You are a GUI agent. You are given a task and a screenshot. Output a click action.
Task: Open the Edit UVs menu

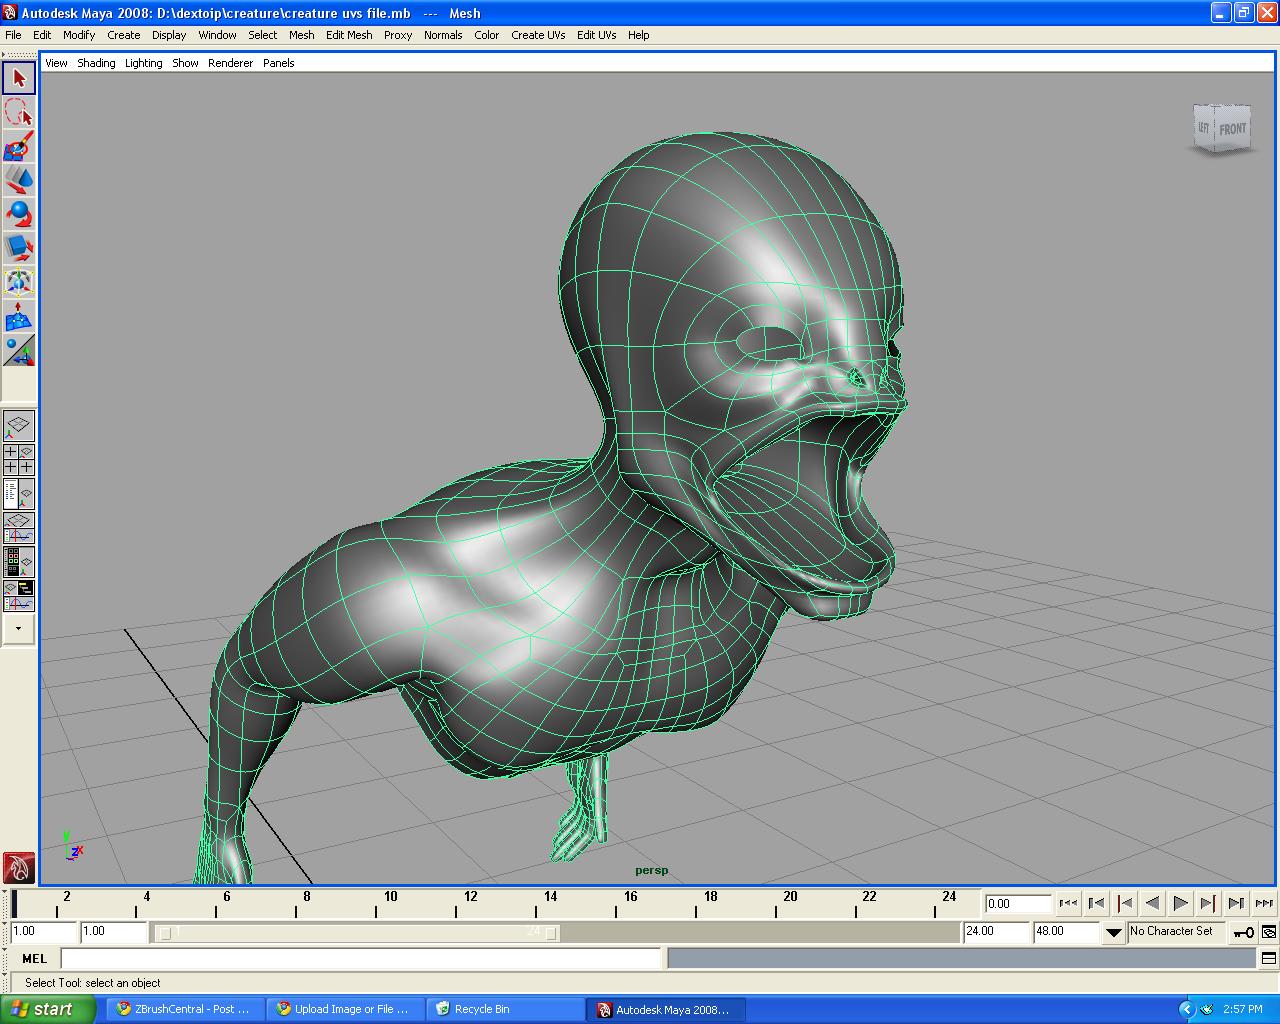click(596, 35)
